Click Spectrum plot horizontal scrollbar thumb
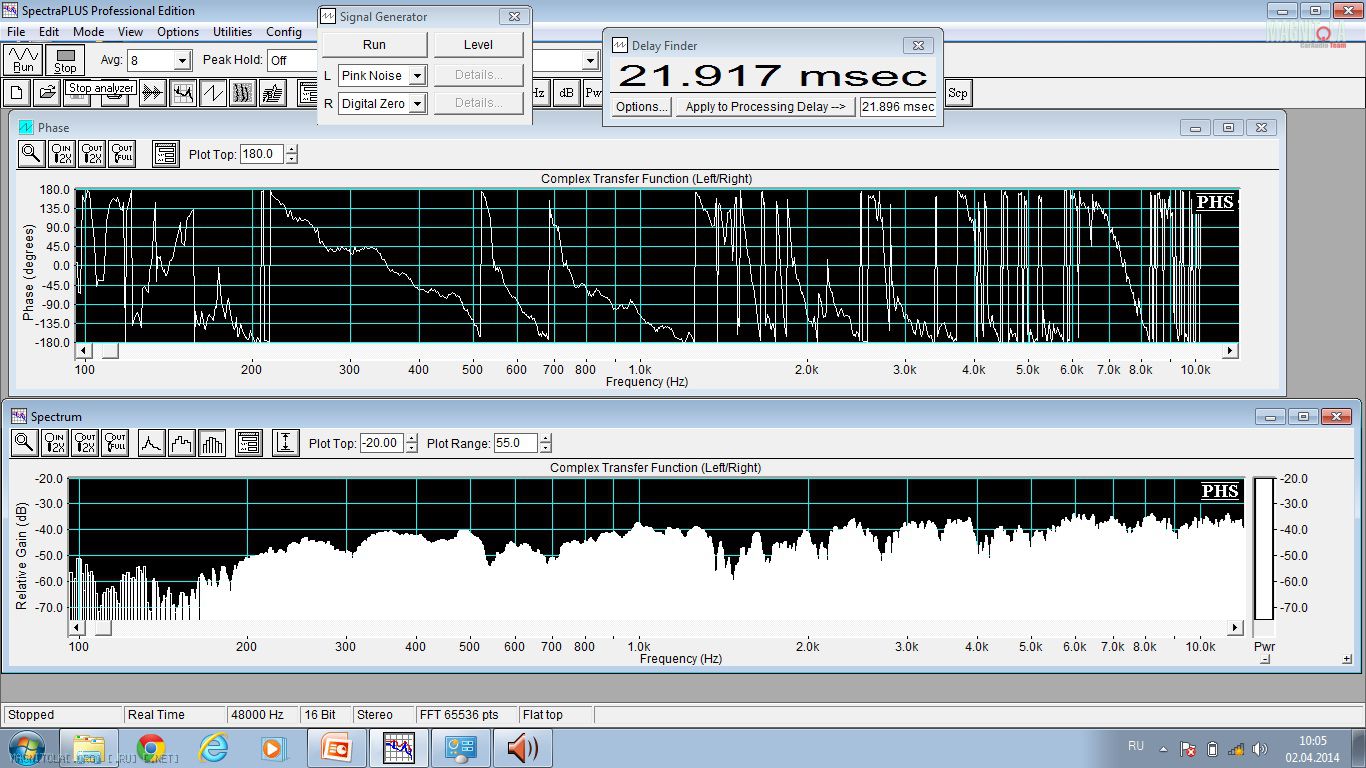The width and height of the screenshot is (1366, 768). [102, 628]
